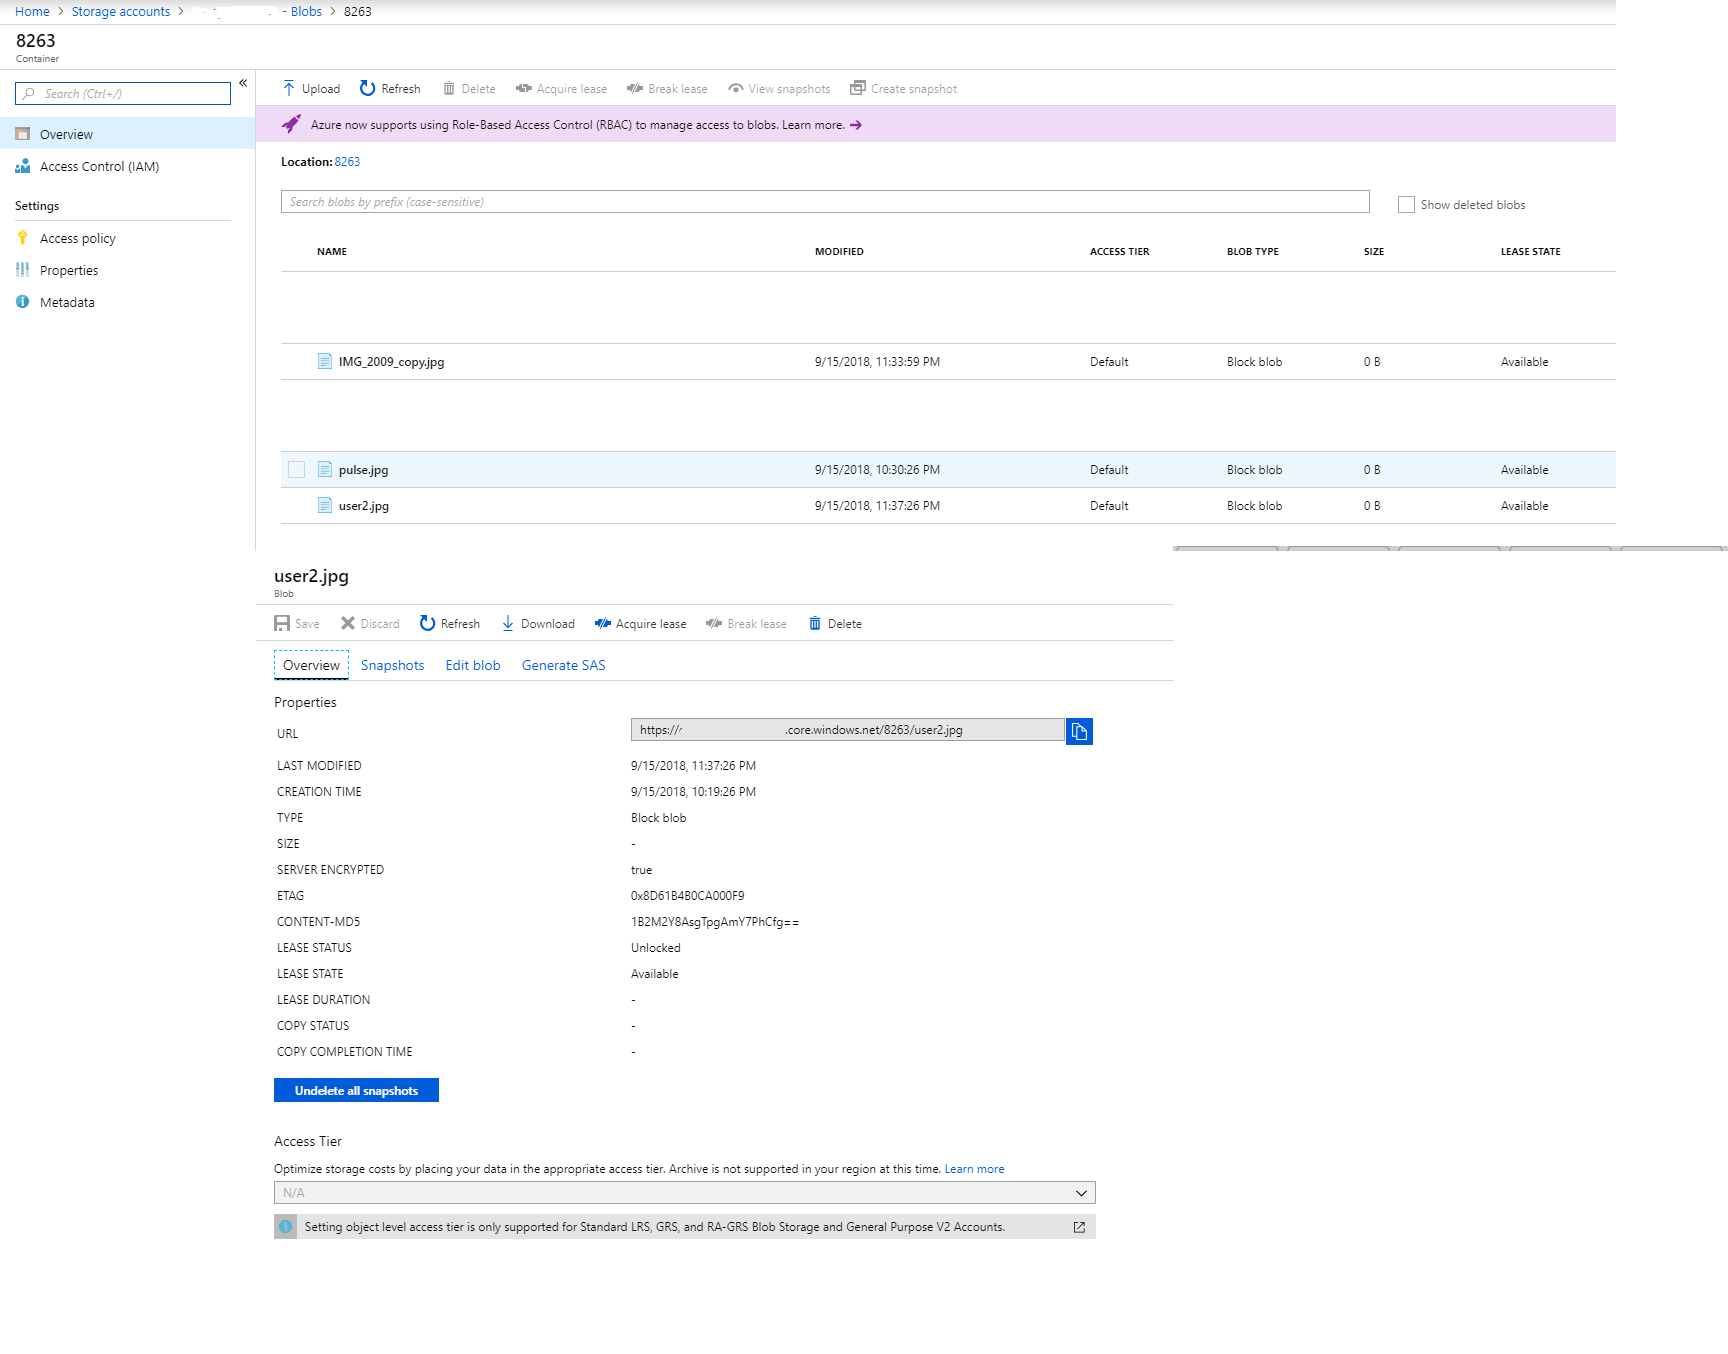This screenshot has height=1354, width=1728.
Task: Toggle Show deleted blobs checkbox
Action: click(1406, 204)
